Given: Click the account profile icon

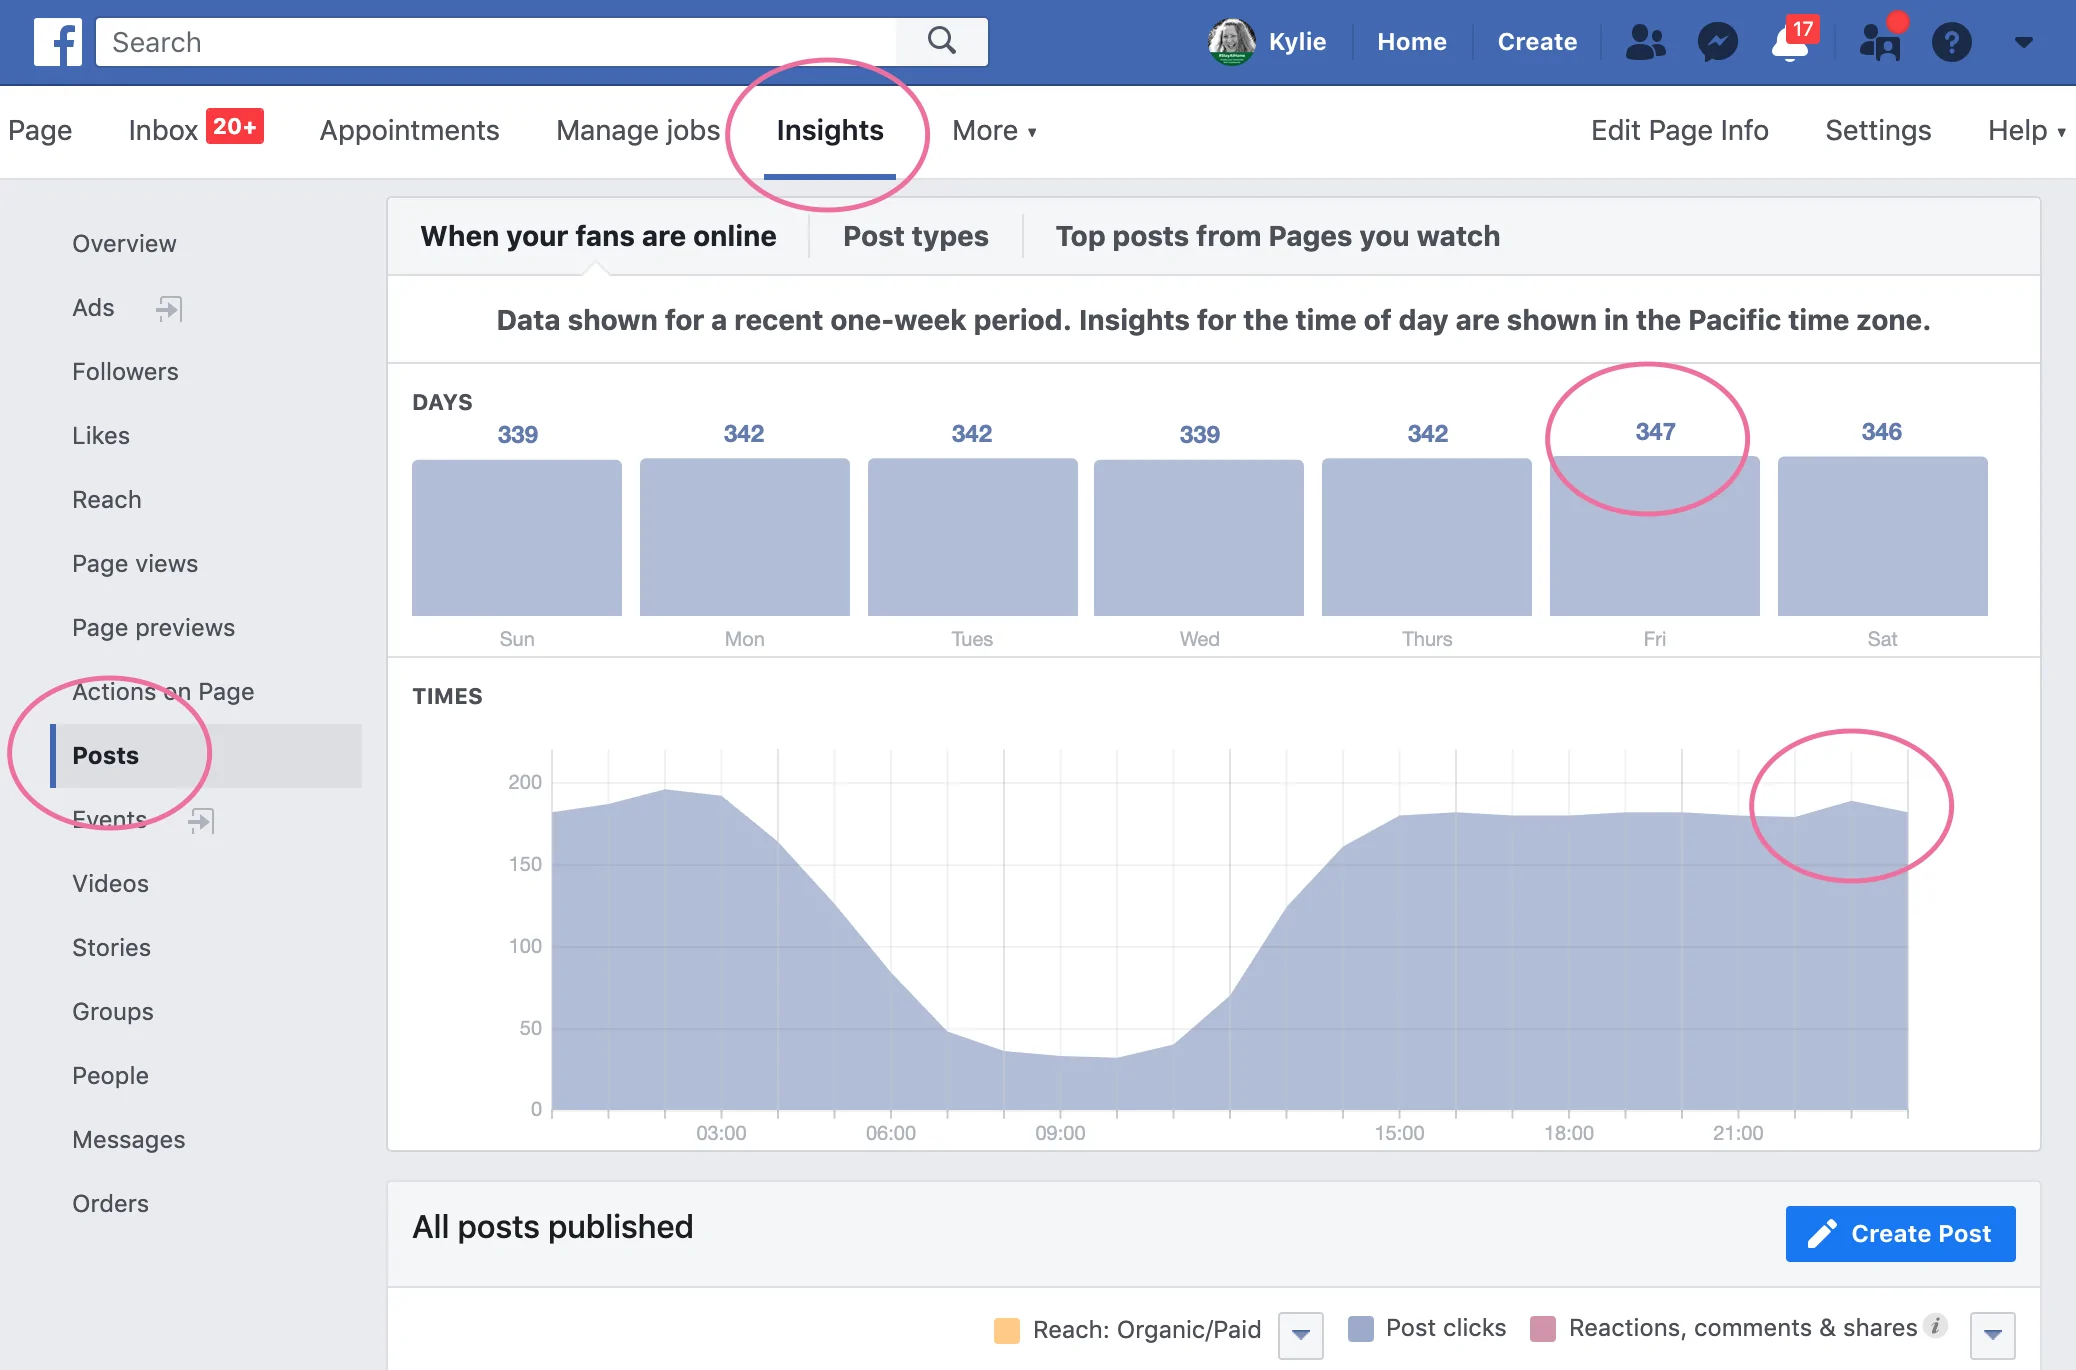Looking at the screenshot, I should click(x=1234, y=41).
